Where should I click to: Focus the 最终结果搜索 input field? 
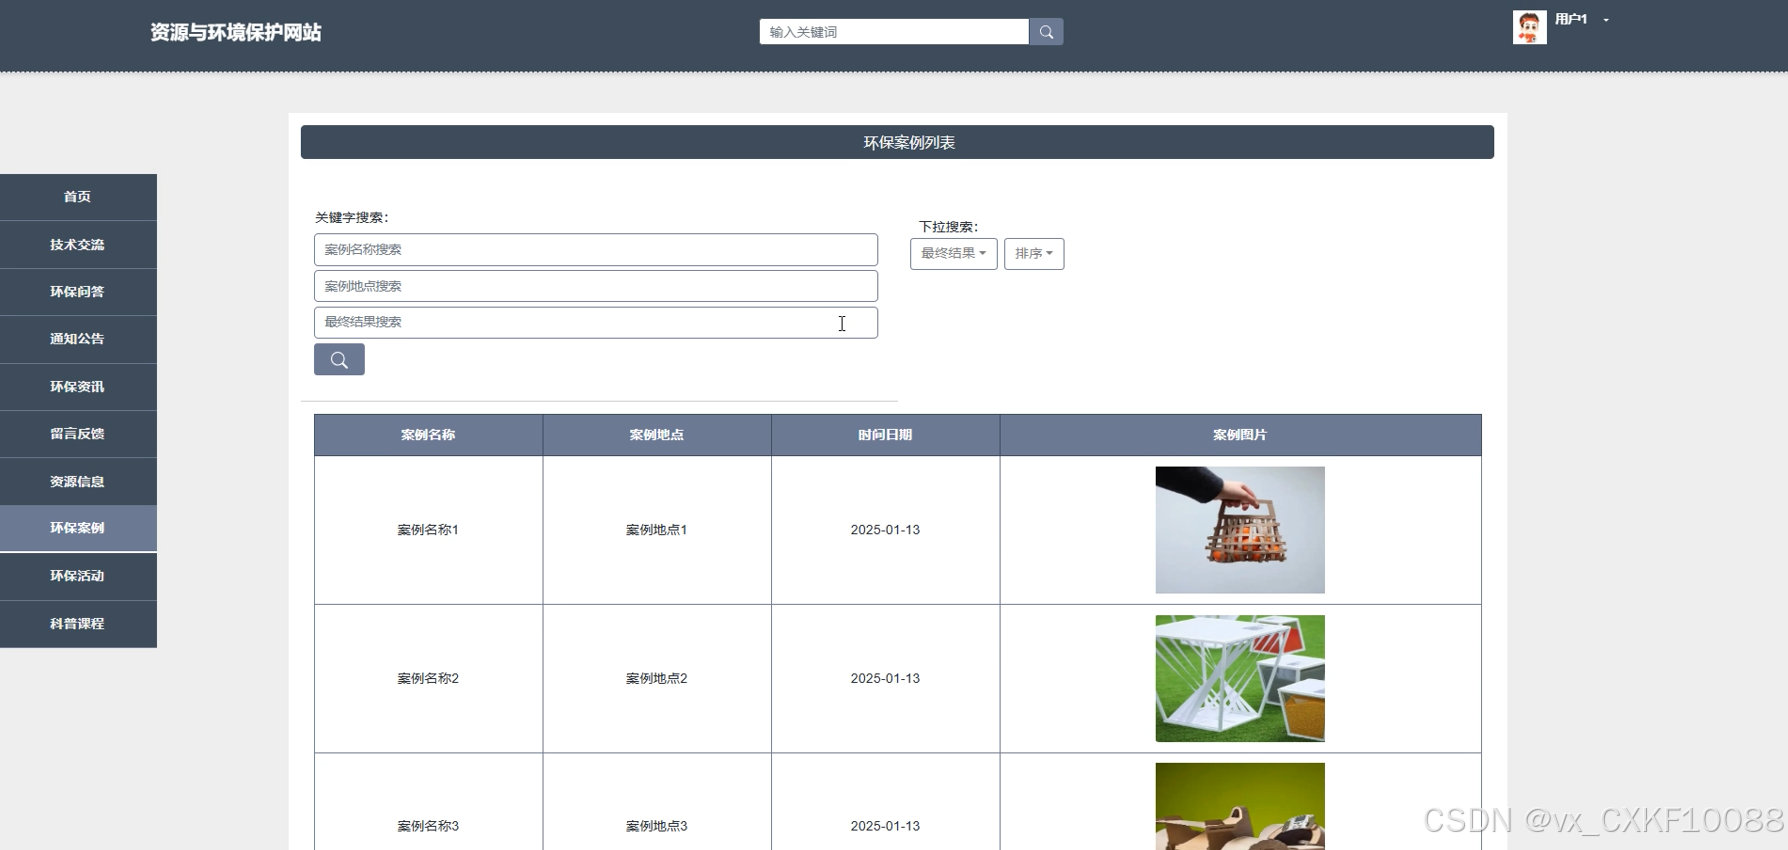point(596,322)
